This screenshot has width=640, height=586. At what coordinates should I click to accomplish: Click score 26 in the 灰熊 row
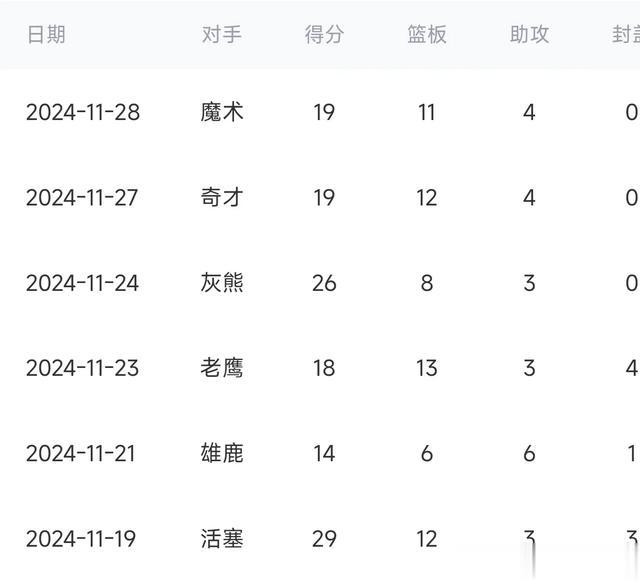324,283
